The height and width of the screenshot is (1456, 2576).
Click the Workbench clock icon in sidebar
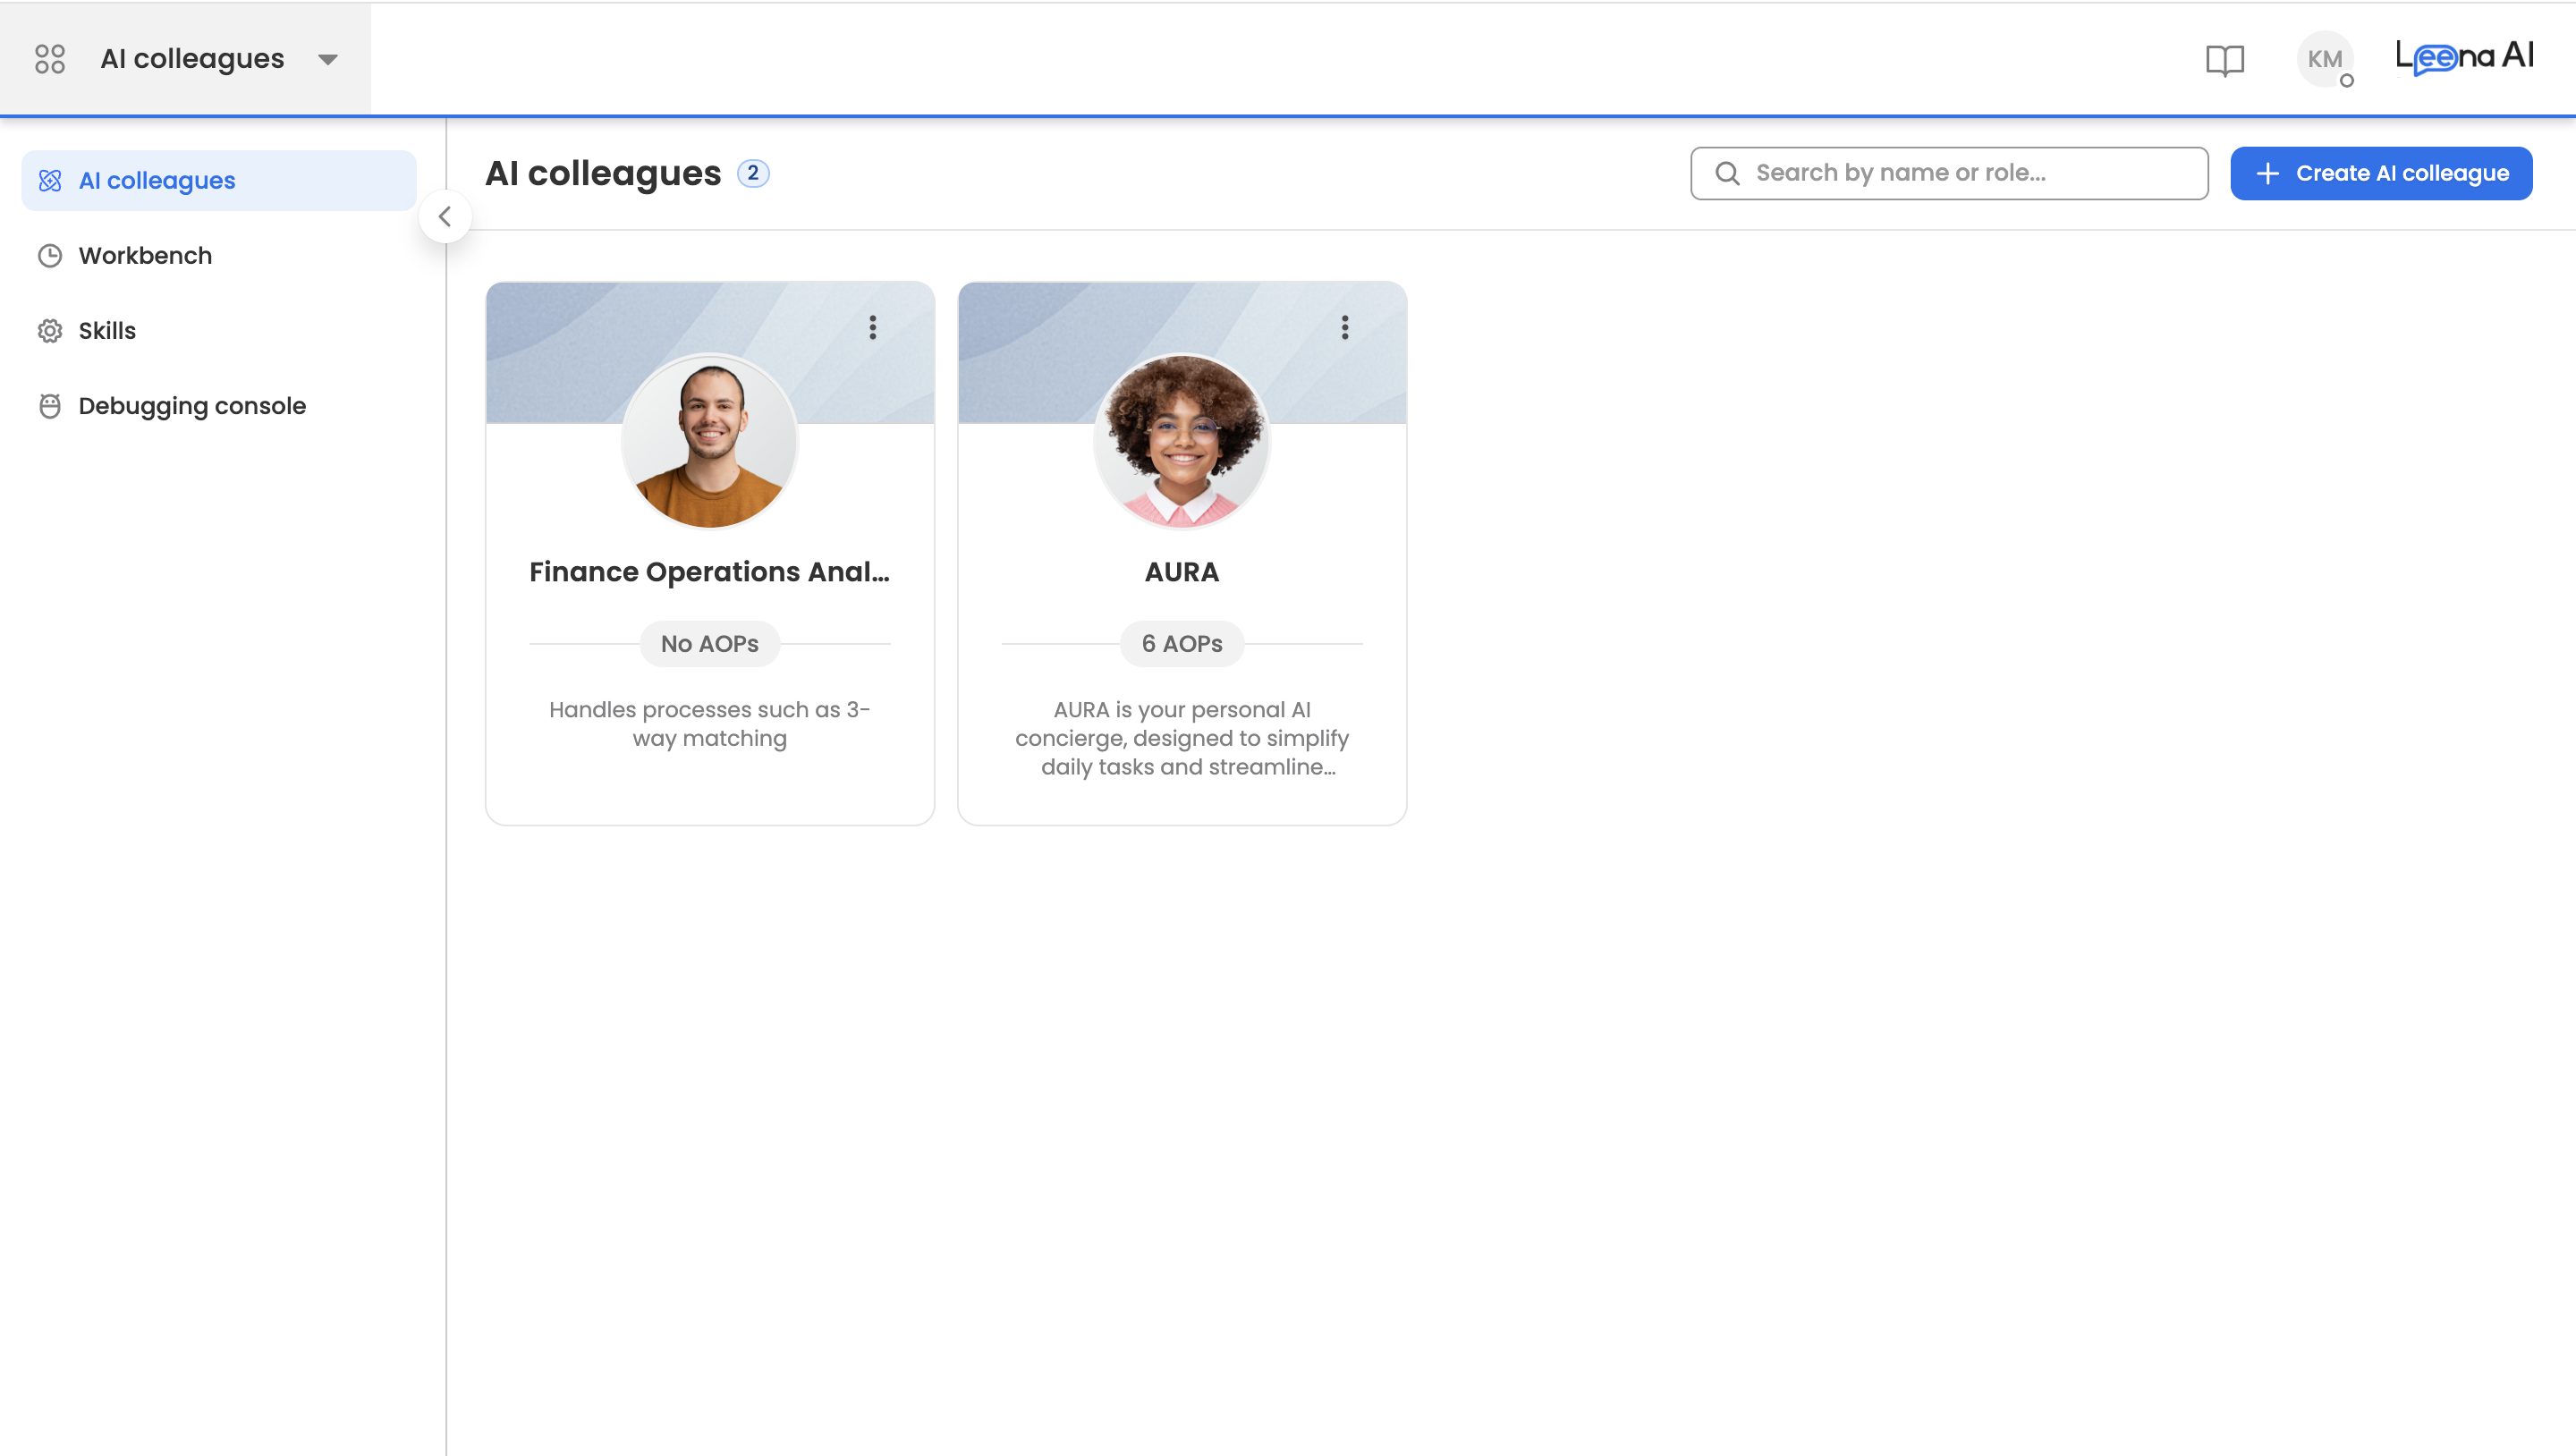[x=50, y=256]
